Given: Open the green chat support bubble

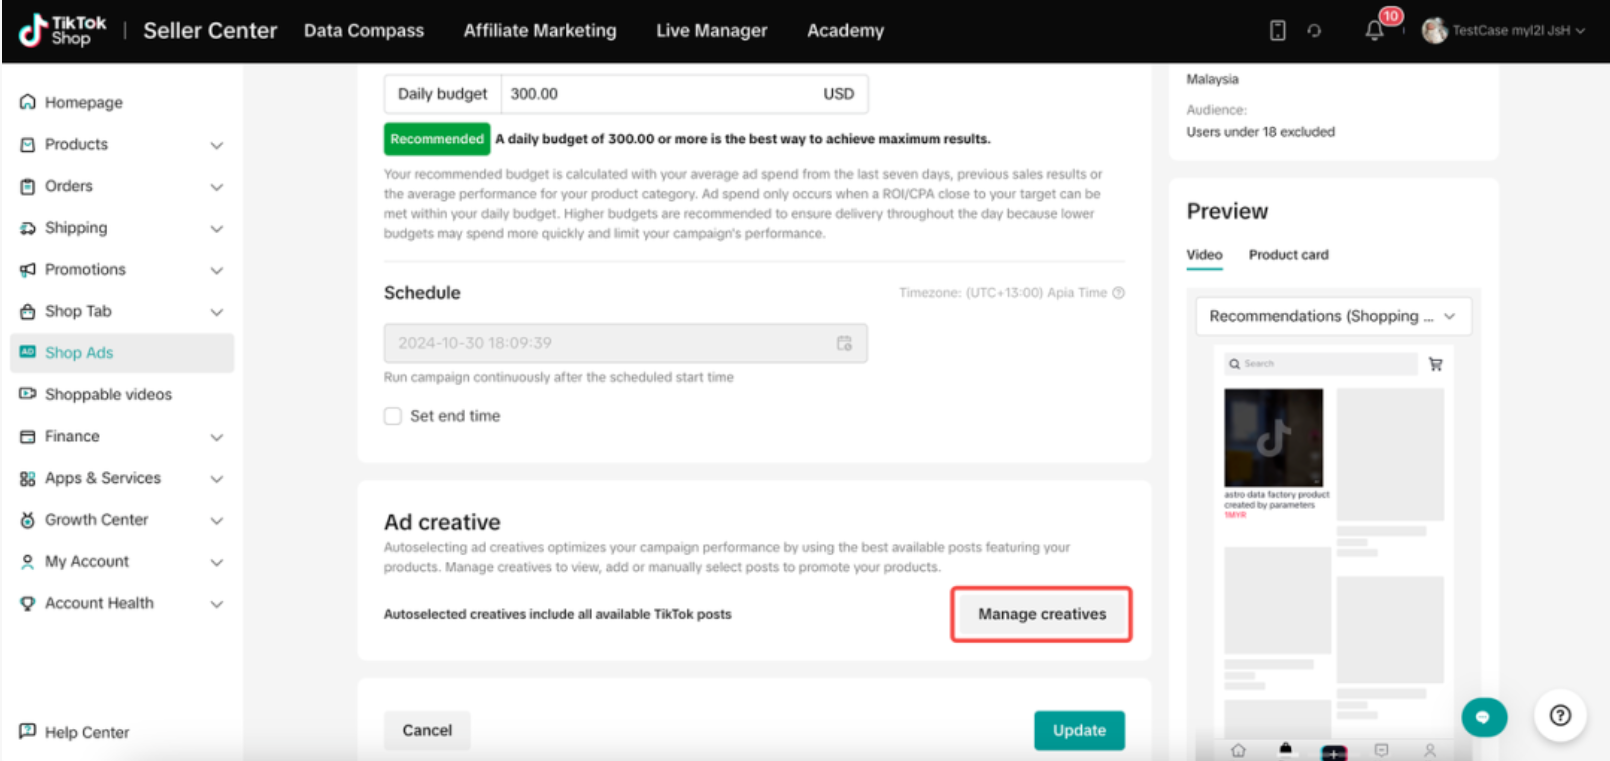Looking at the screenshot, I should point(1483,717).
